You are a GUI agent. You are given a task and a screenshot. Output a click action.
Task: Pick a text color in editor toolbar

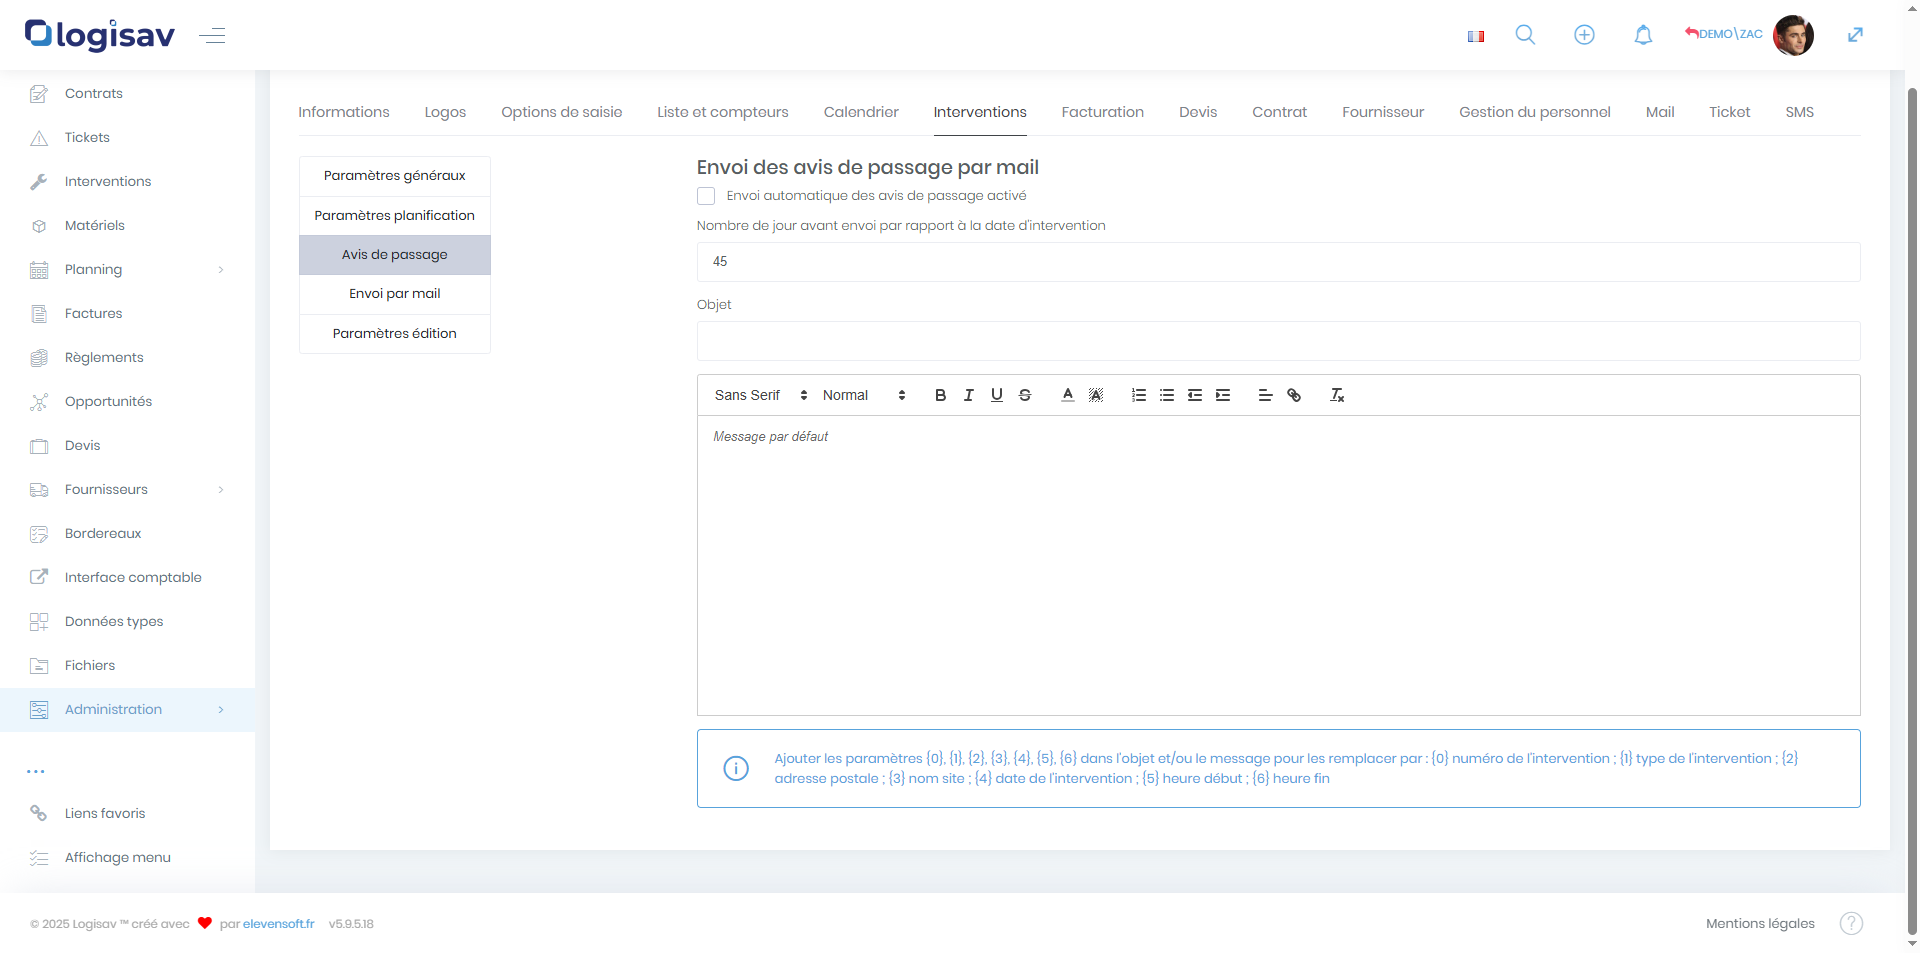pyautogui.click(x=1068, y=395)
